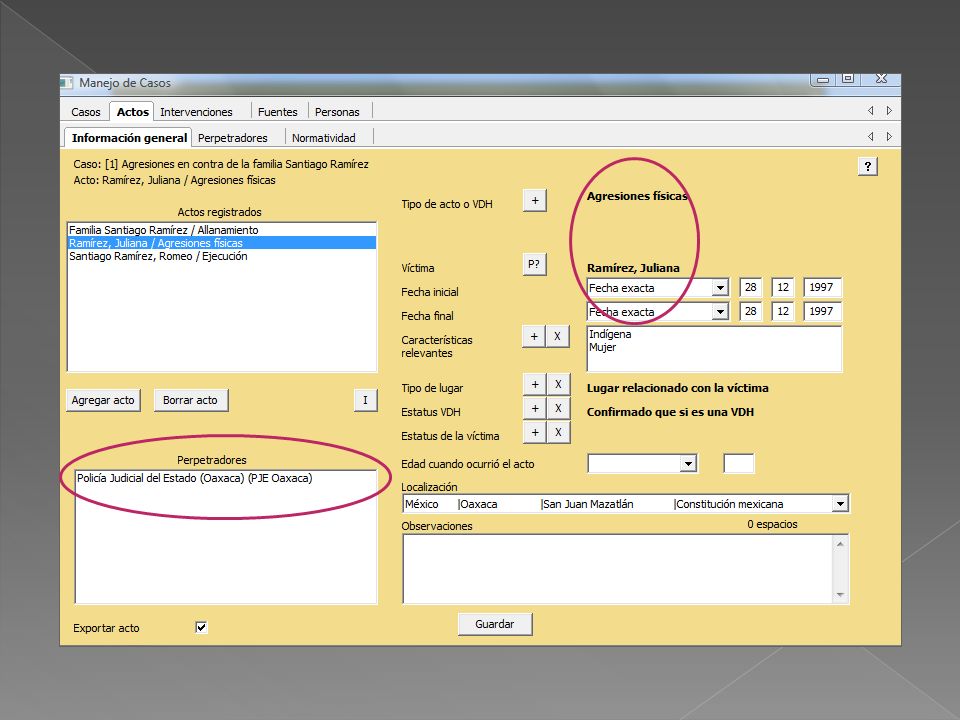
Task: Select Ramírez, Juliana / Agresiones físicas act
Action: pyautogui.click(x=221, y=243)
